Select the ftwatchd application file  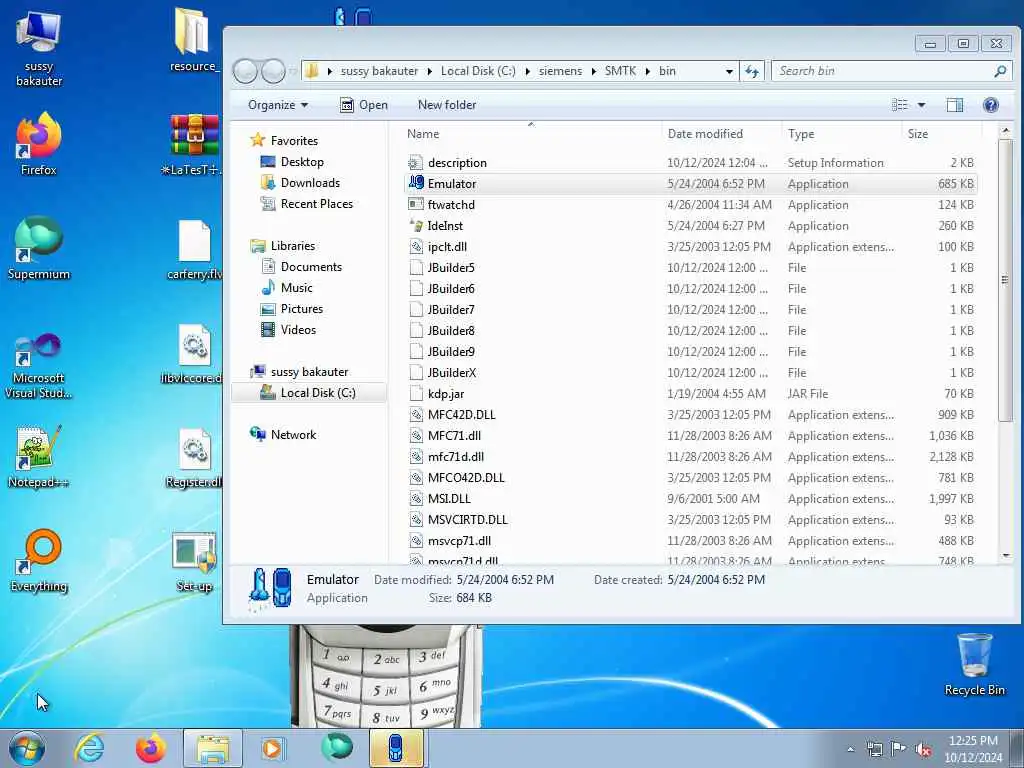pos(691,204)
